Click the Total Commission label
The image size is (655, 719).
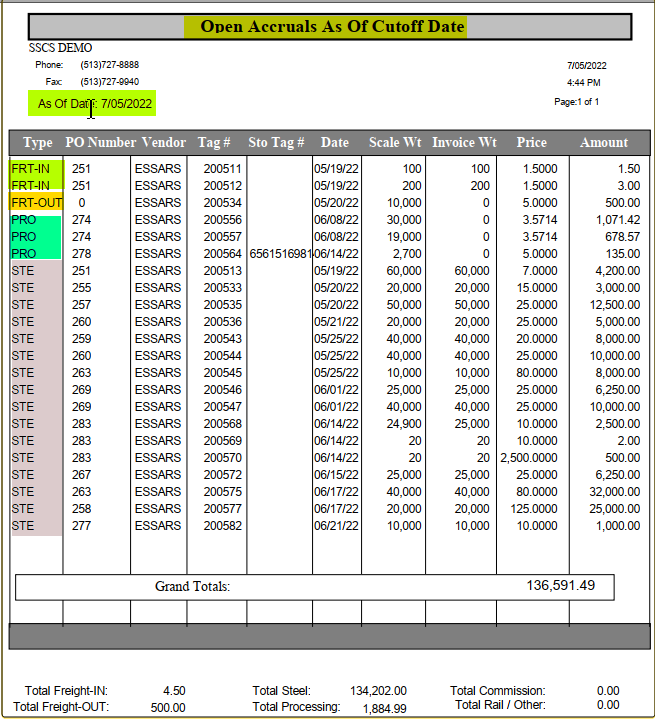point(498,691)
